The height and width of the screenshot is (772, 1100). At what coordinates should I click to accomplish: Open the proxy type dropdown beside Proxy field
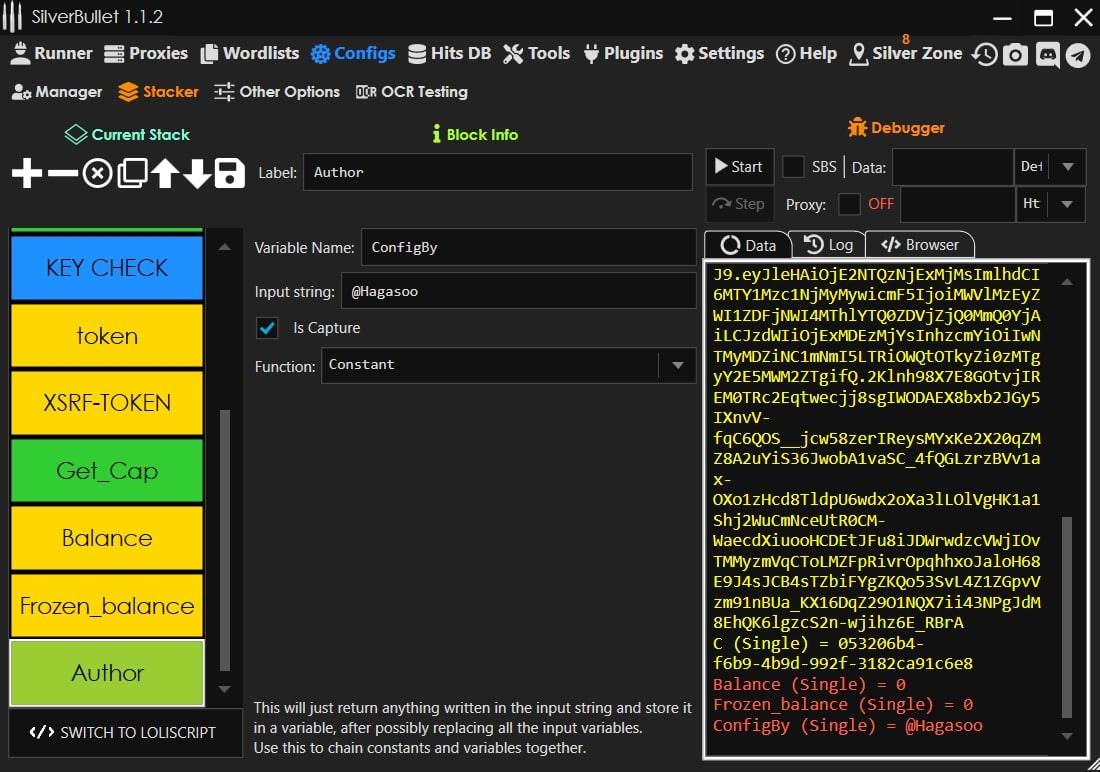coord(1067,204)
